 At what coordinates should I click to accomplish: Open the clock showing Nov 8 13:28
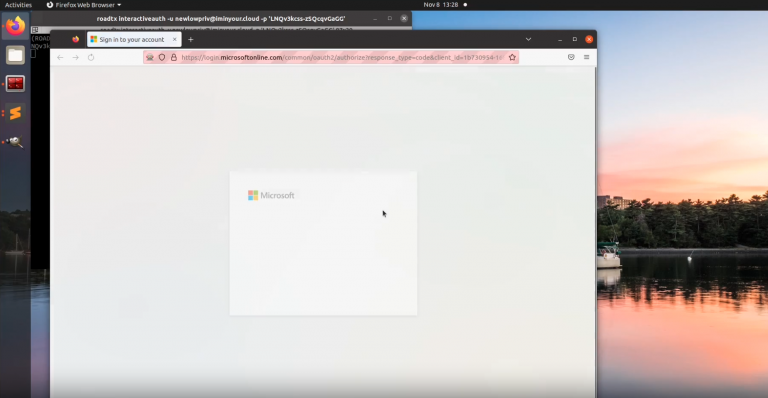pos(441,5)
